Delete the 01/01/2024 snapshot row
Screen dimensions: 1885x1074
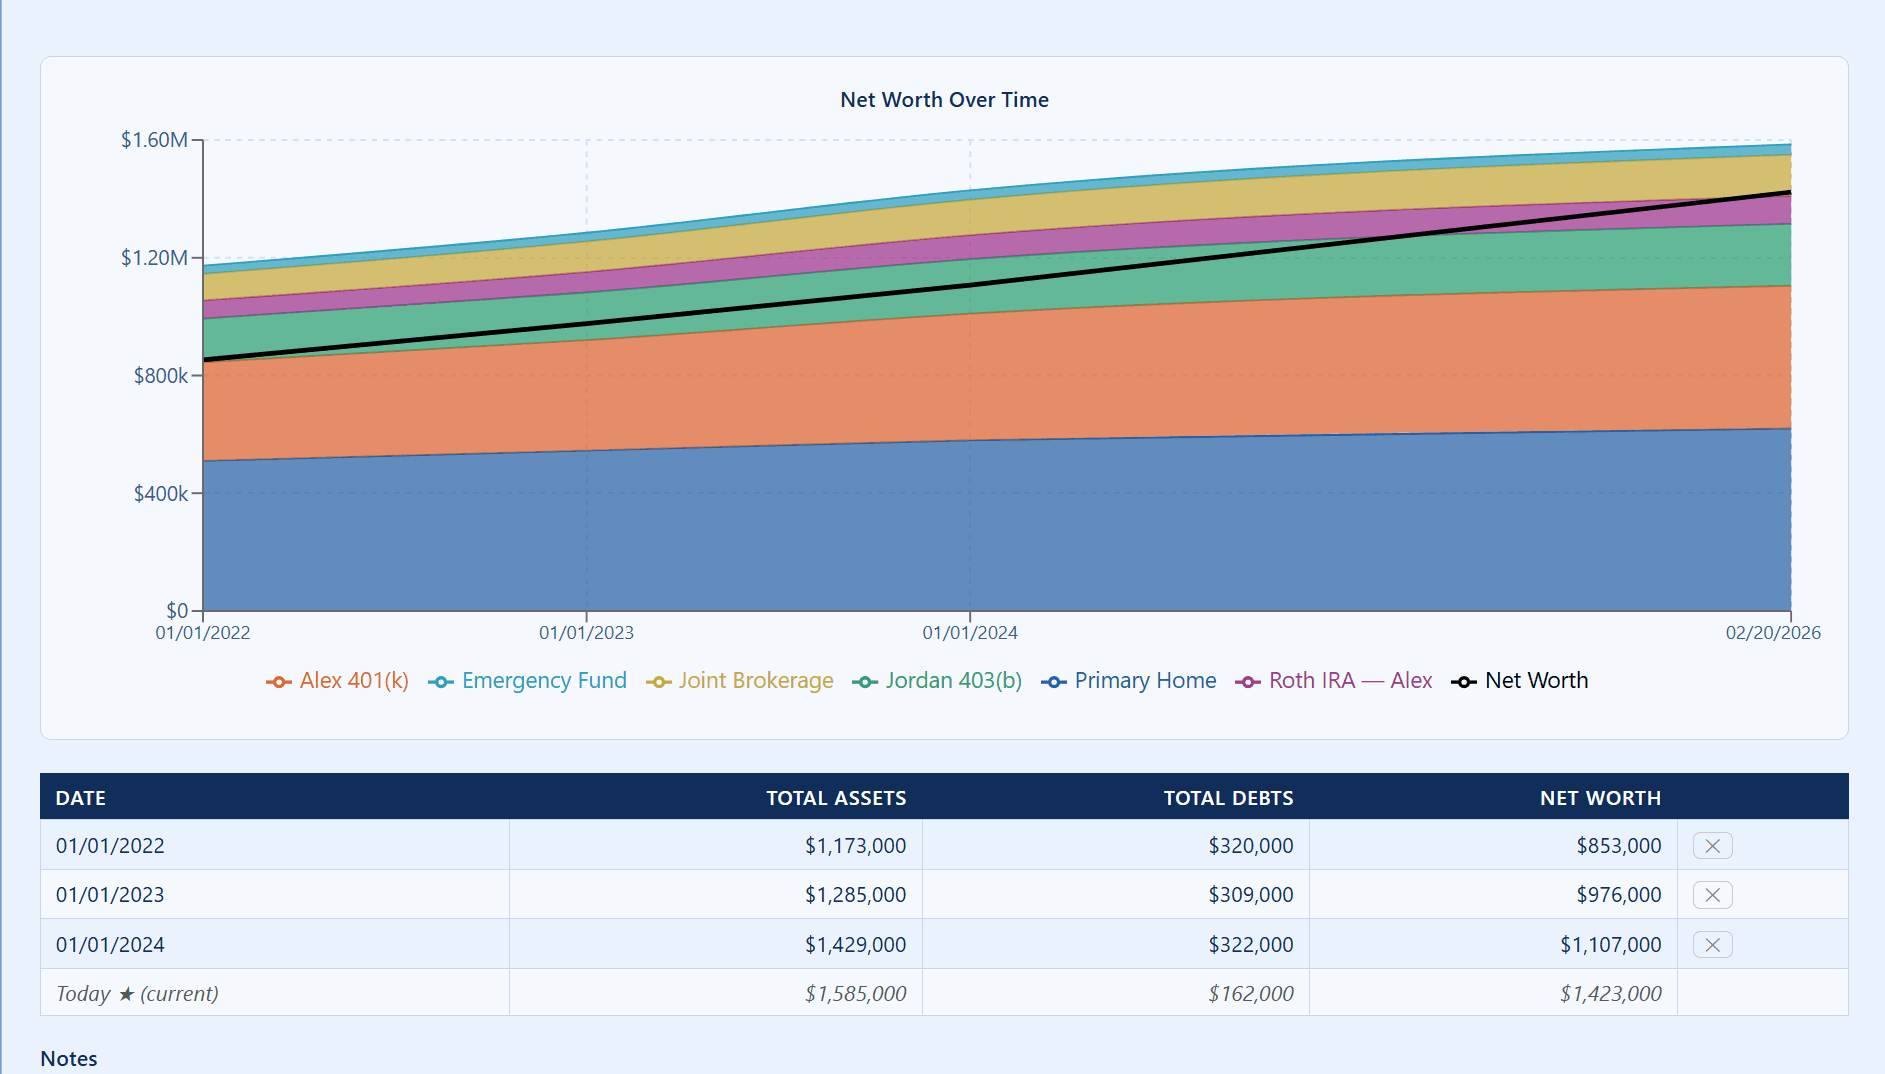[1712, 945]
